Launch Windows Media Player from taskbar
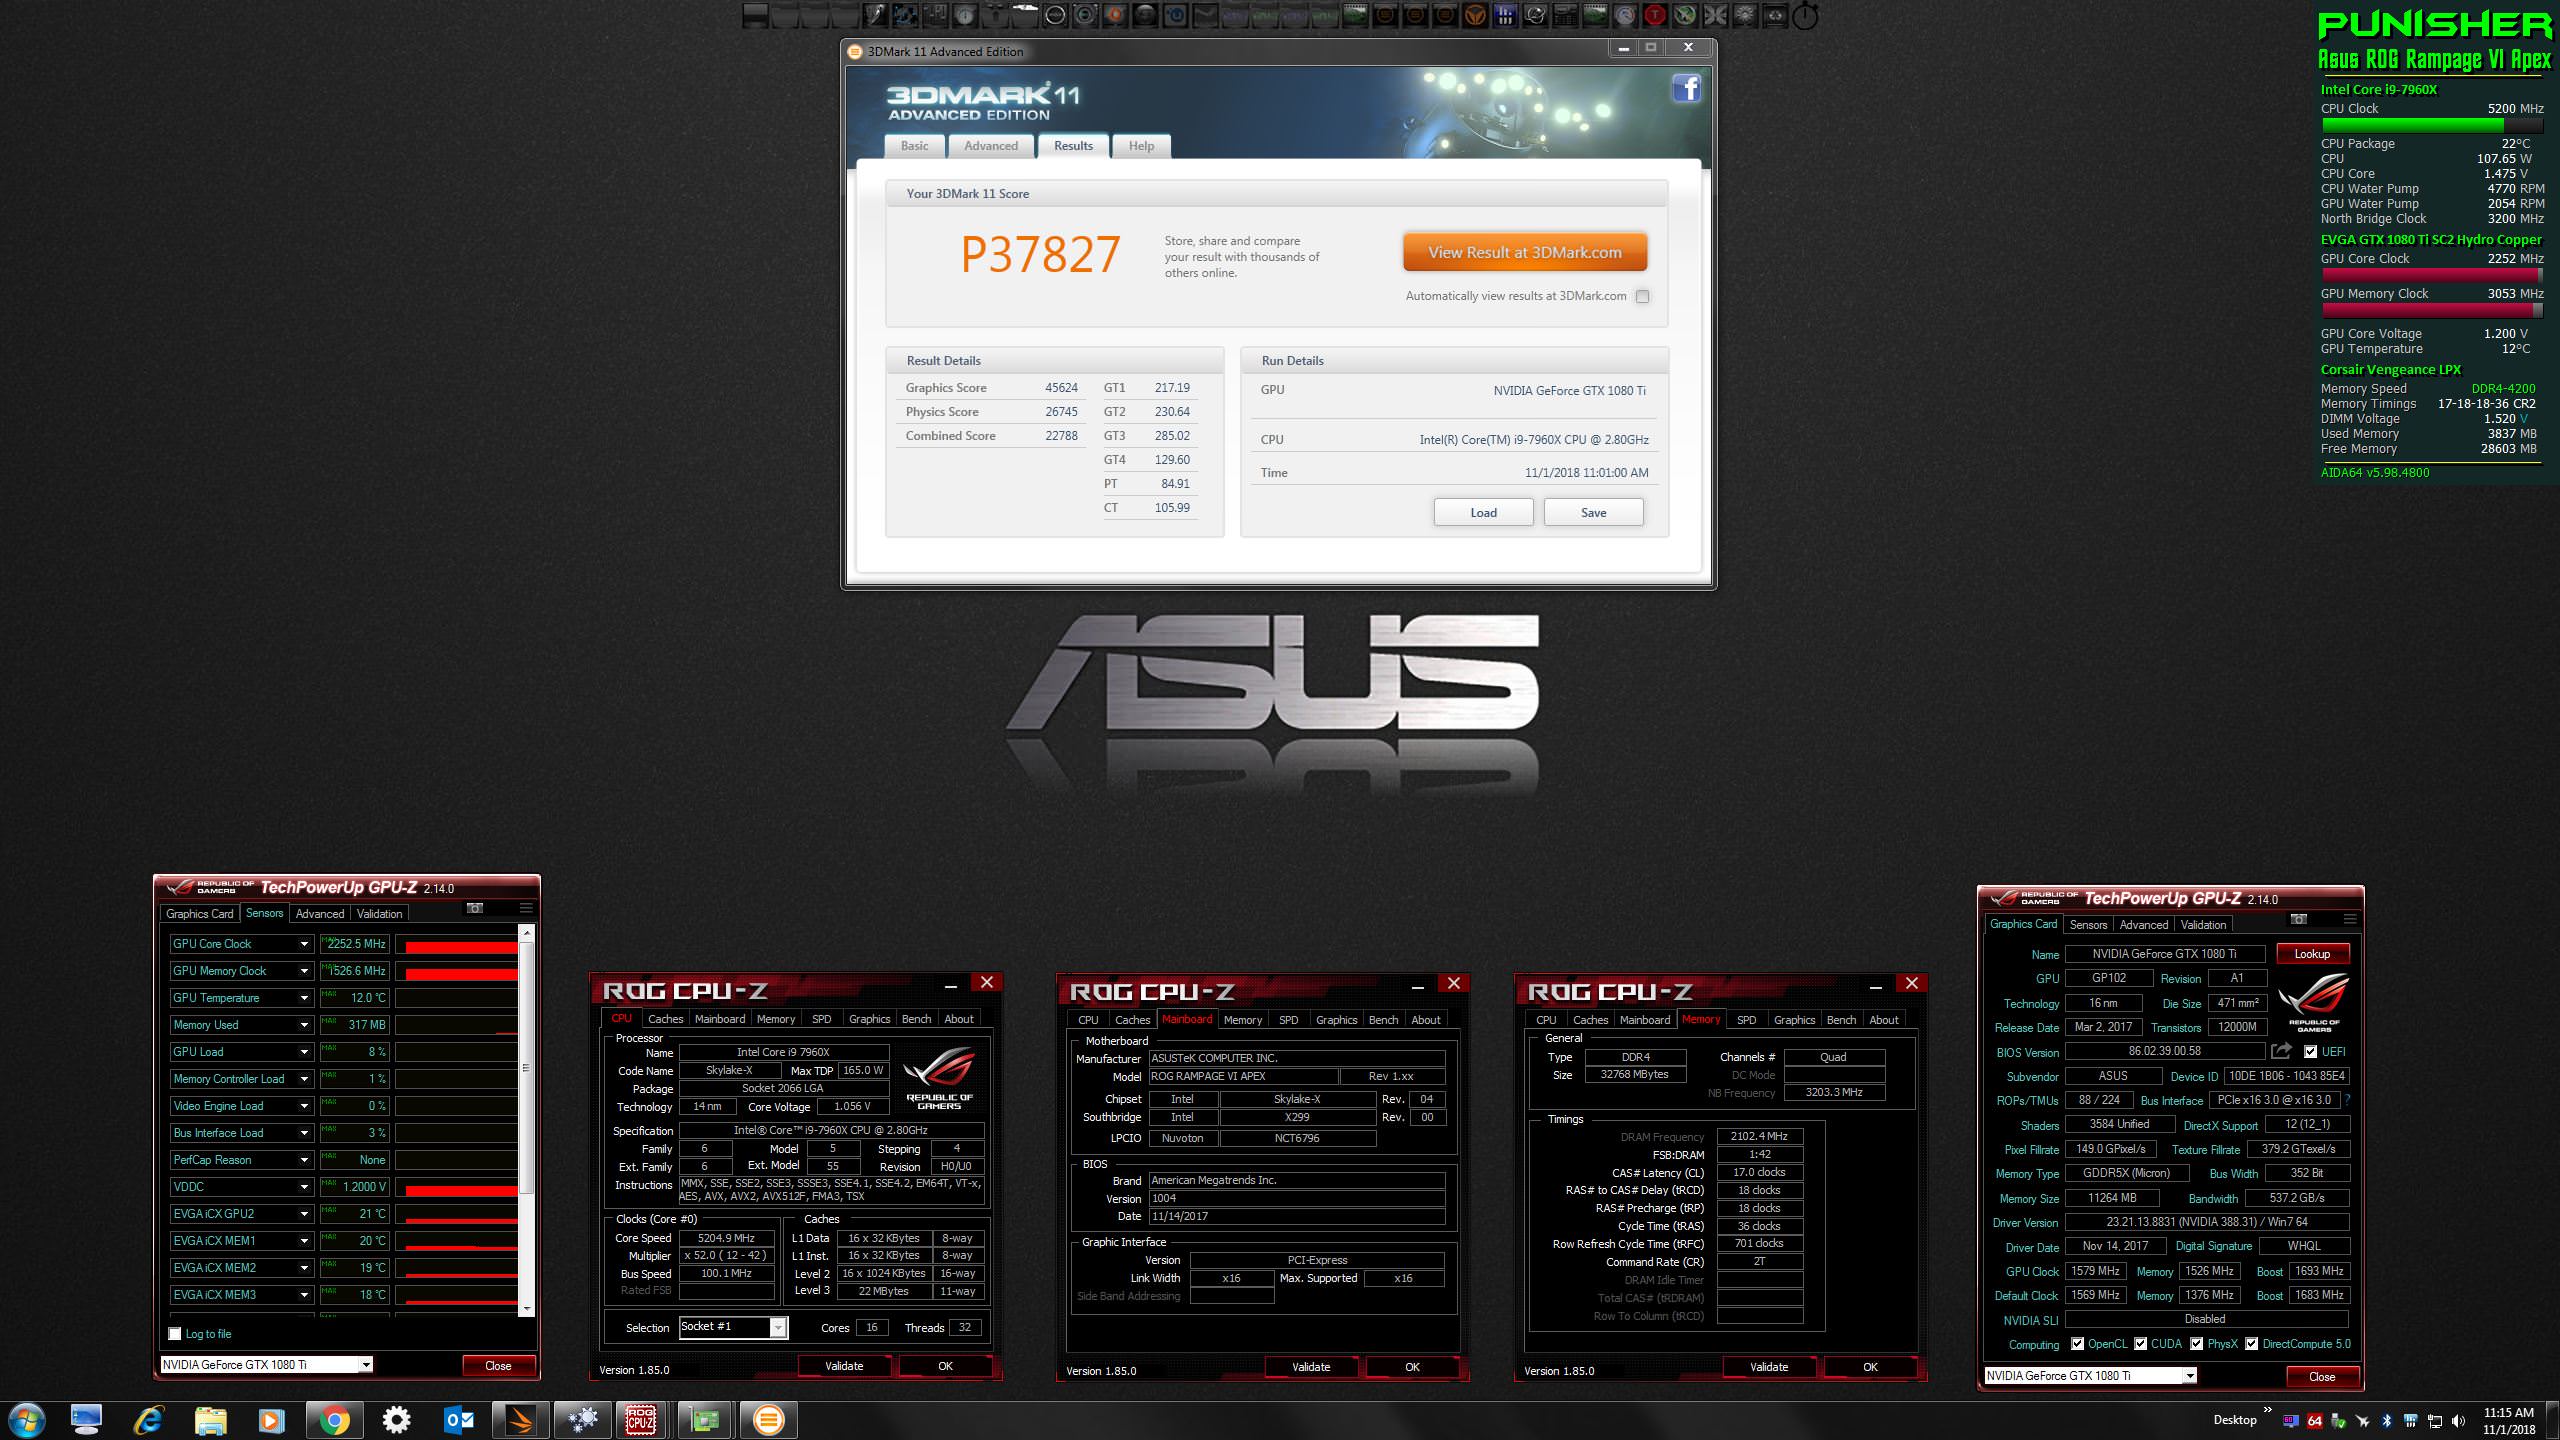The image size is (2560, 1440). click(x=272, y=1420)
